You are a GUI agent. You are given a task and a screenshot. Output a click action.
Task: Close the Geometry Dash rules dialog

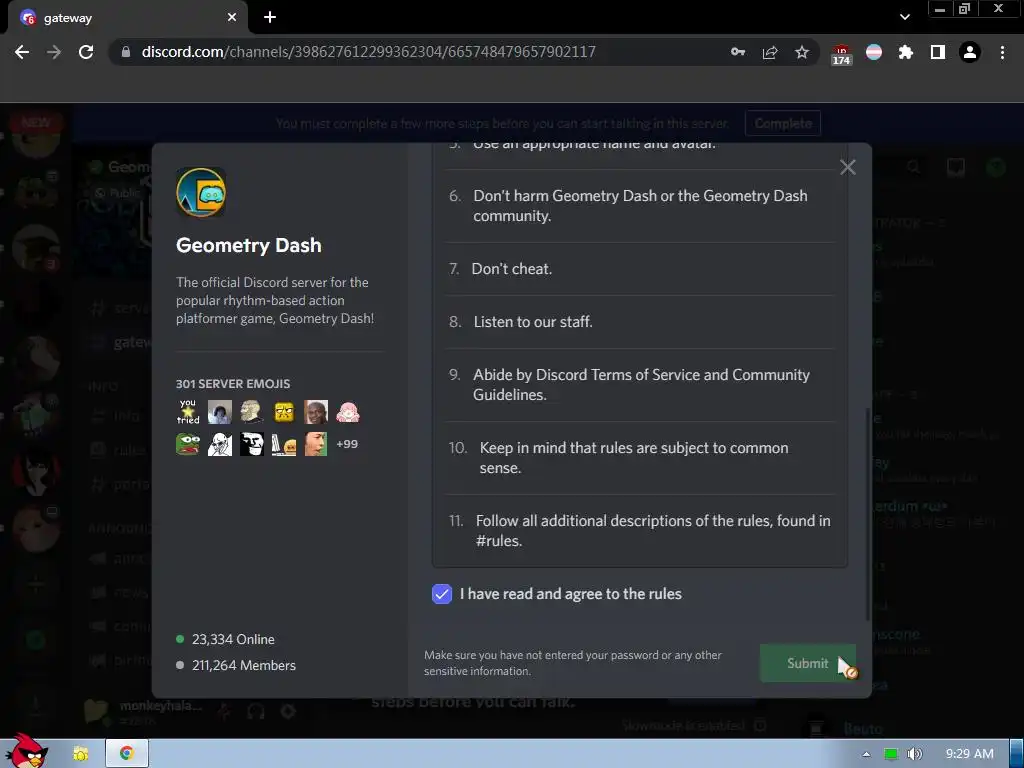(848, 167)
